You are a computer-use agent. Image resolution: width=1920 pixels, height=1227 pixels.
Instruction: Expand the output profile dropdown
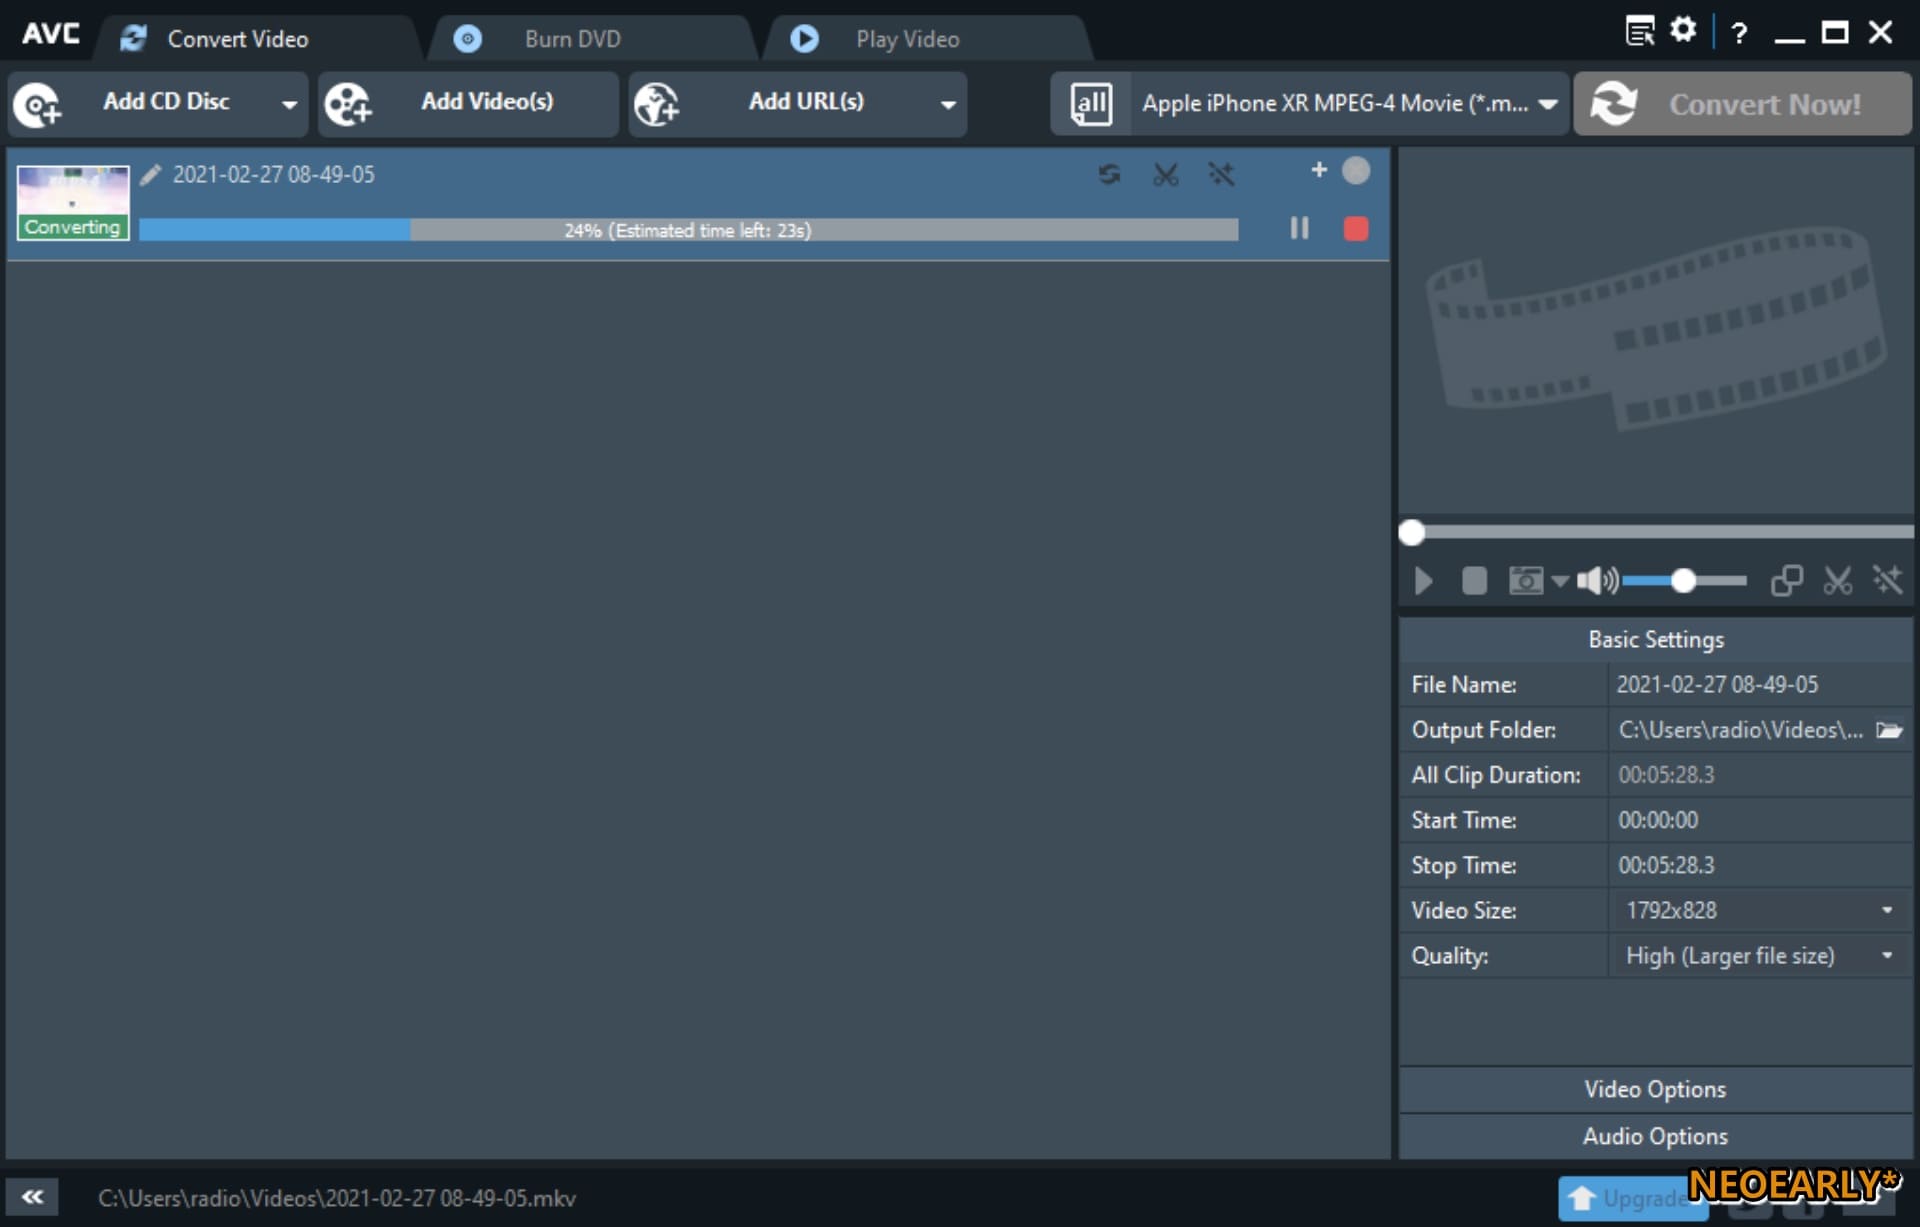1548,104
